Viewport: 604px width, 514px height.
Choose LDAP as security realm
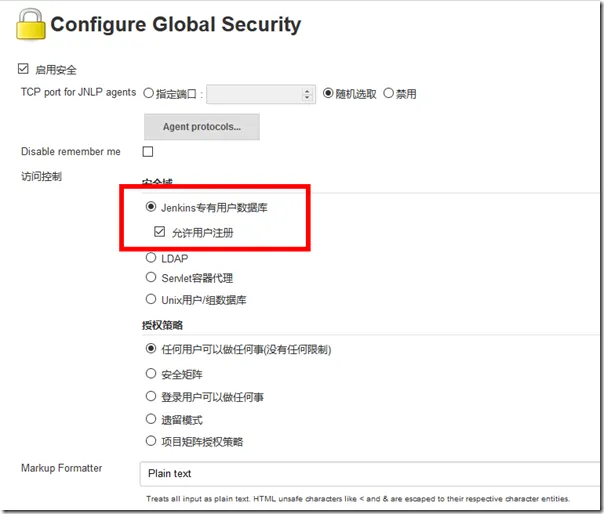coord(151,258)
